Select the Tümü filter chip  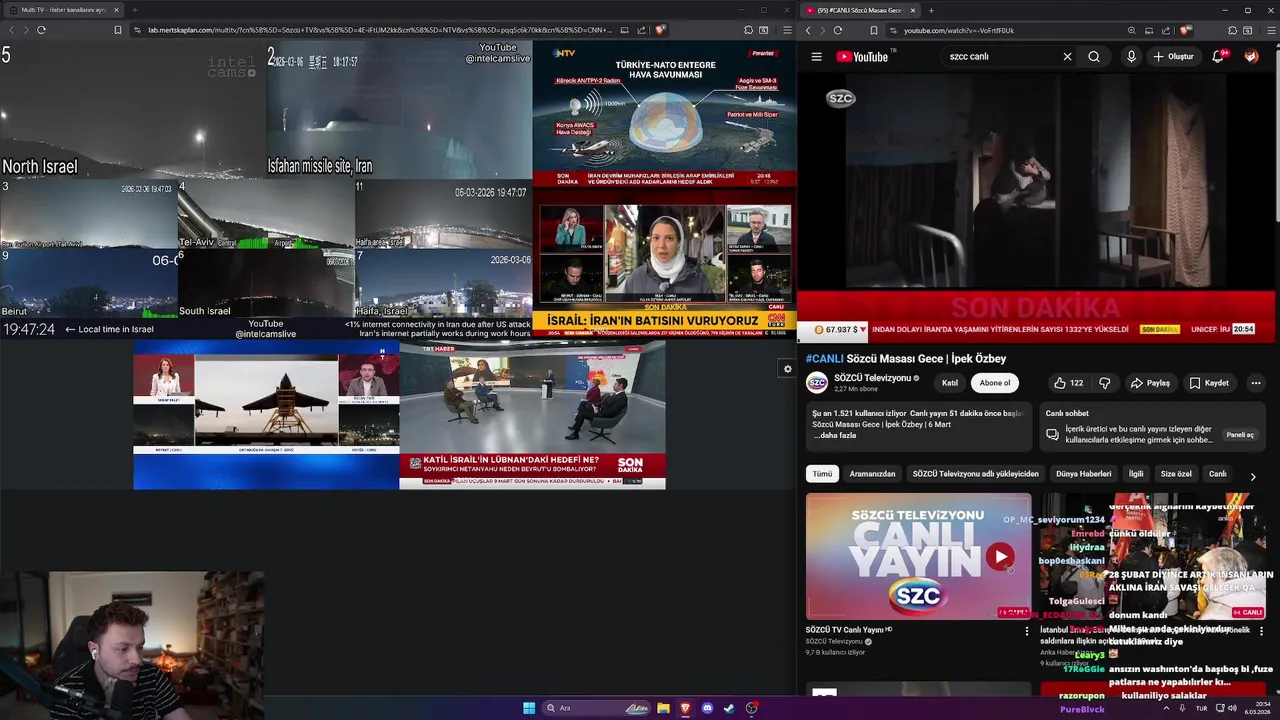[x=822, y=474]
